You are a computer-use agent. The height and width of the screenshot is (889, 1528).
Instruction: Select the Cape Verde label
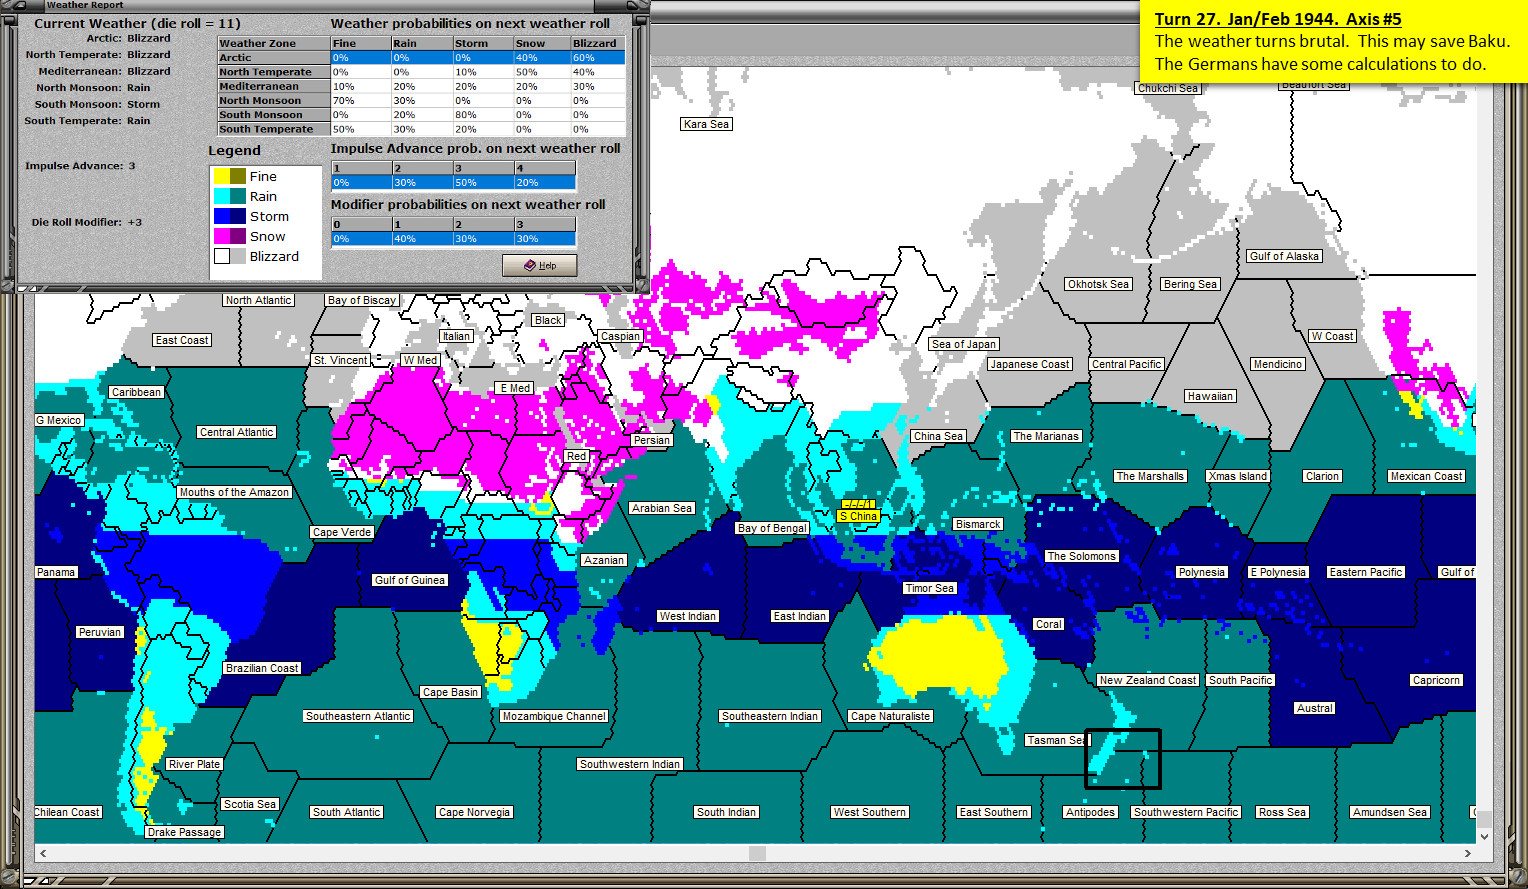coord(342,532)
